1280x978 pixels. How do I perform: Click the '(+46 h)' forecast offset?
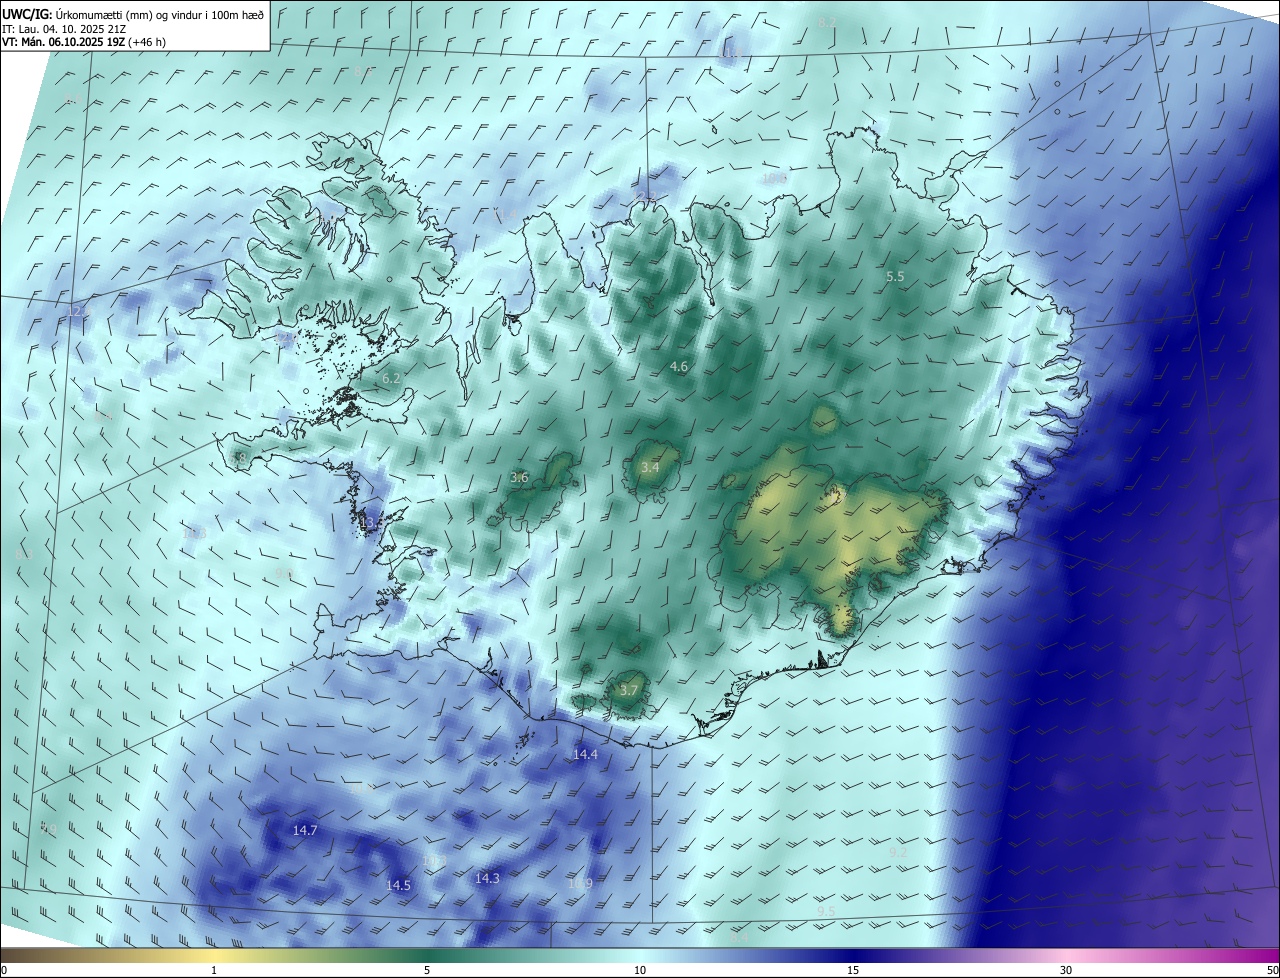[x=147, y=42]
